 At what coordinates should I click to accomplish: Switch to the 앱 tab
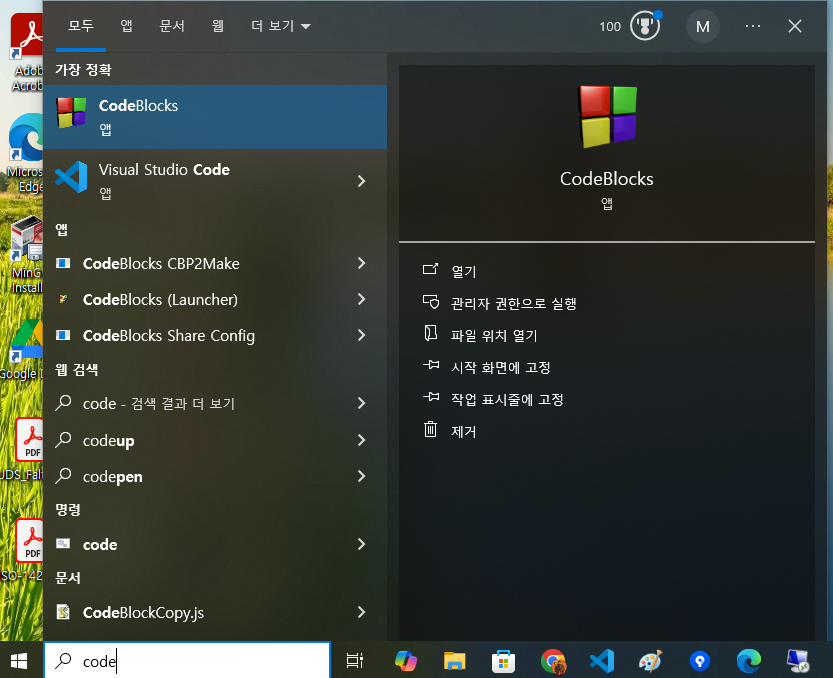(x=126, y=26)
